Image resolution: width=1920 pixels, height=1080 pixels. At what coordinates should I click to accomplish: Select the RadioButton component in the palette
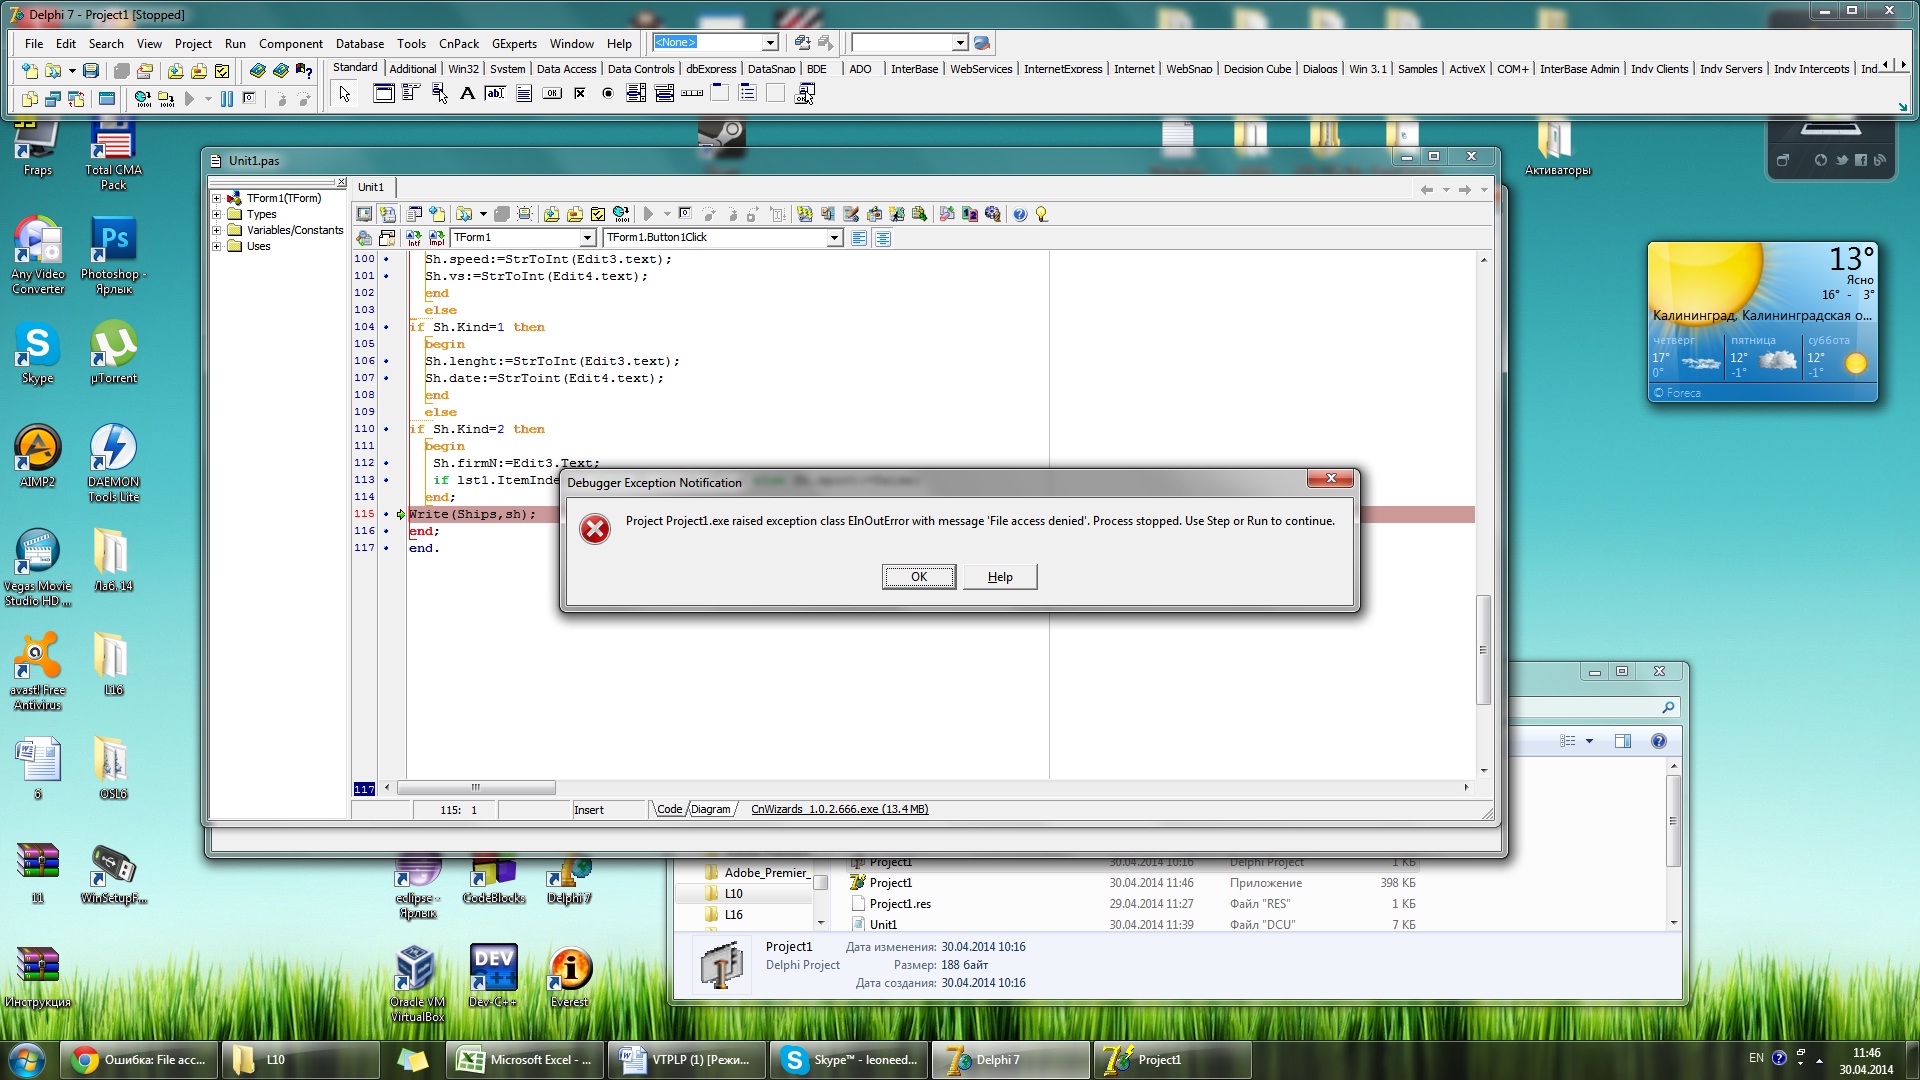pos(607,94)
